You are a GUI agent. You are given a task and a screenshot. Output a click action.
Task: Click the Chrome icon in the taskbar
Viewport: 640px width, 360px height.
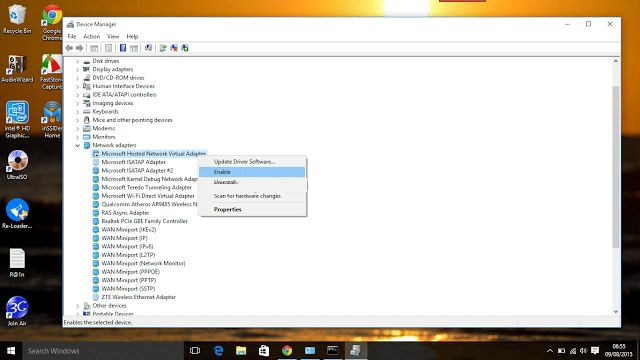[287, 351]
